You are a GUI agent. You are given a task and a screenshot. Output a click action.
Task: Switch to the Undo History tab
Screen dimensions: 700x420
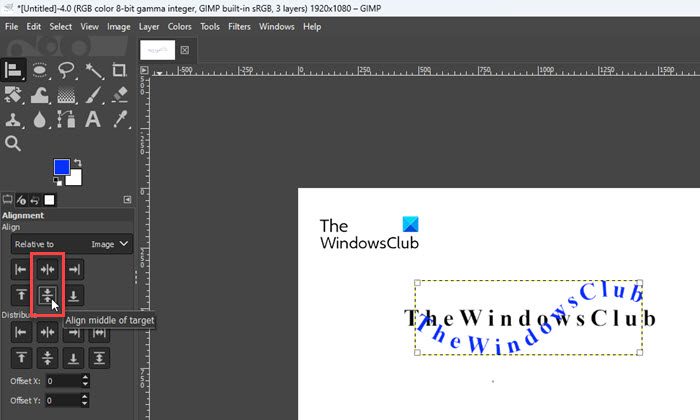[x=35, y=200]
